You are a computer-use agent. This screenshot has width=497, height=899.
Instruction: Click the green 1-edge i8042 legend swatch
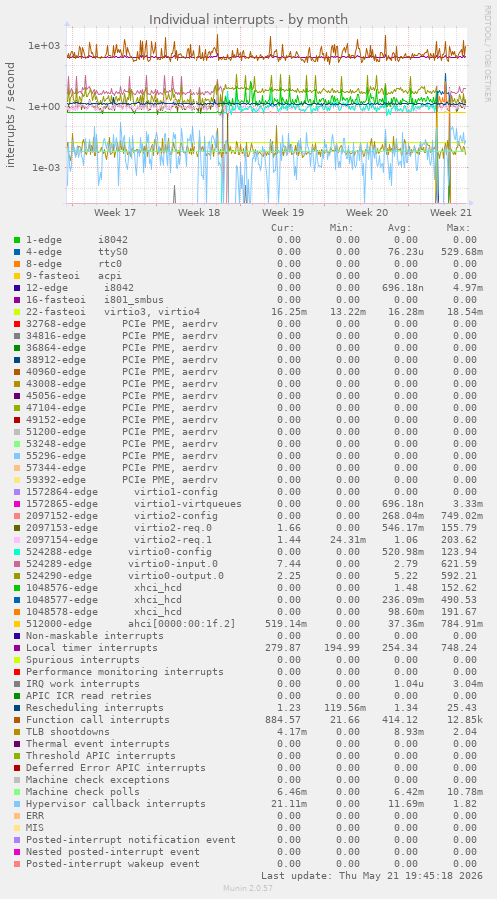point(17,240)
